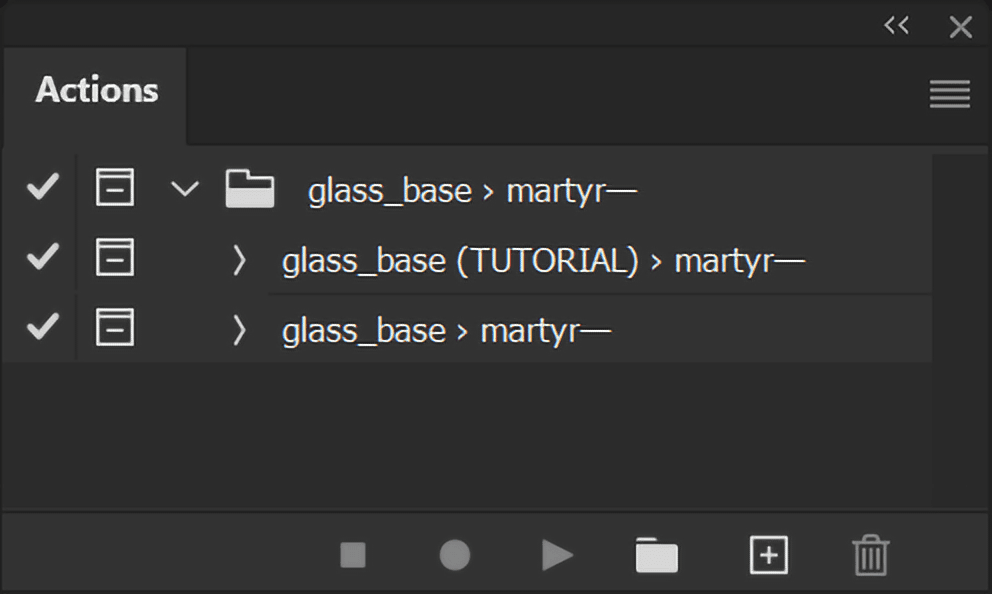Delete the selected action with trash icon

point(870,555)
